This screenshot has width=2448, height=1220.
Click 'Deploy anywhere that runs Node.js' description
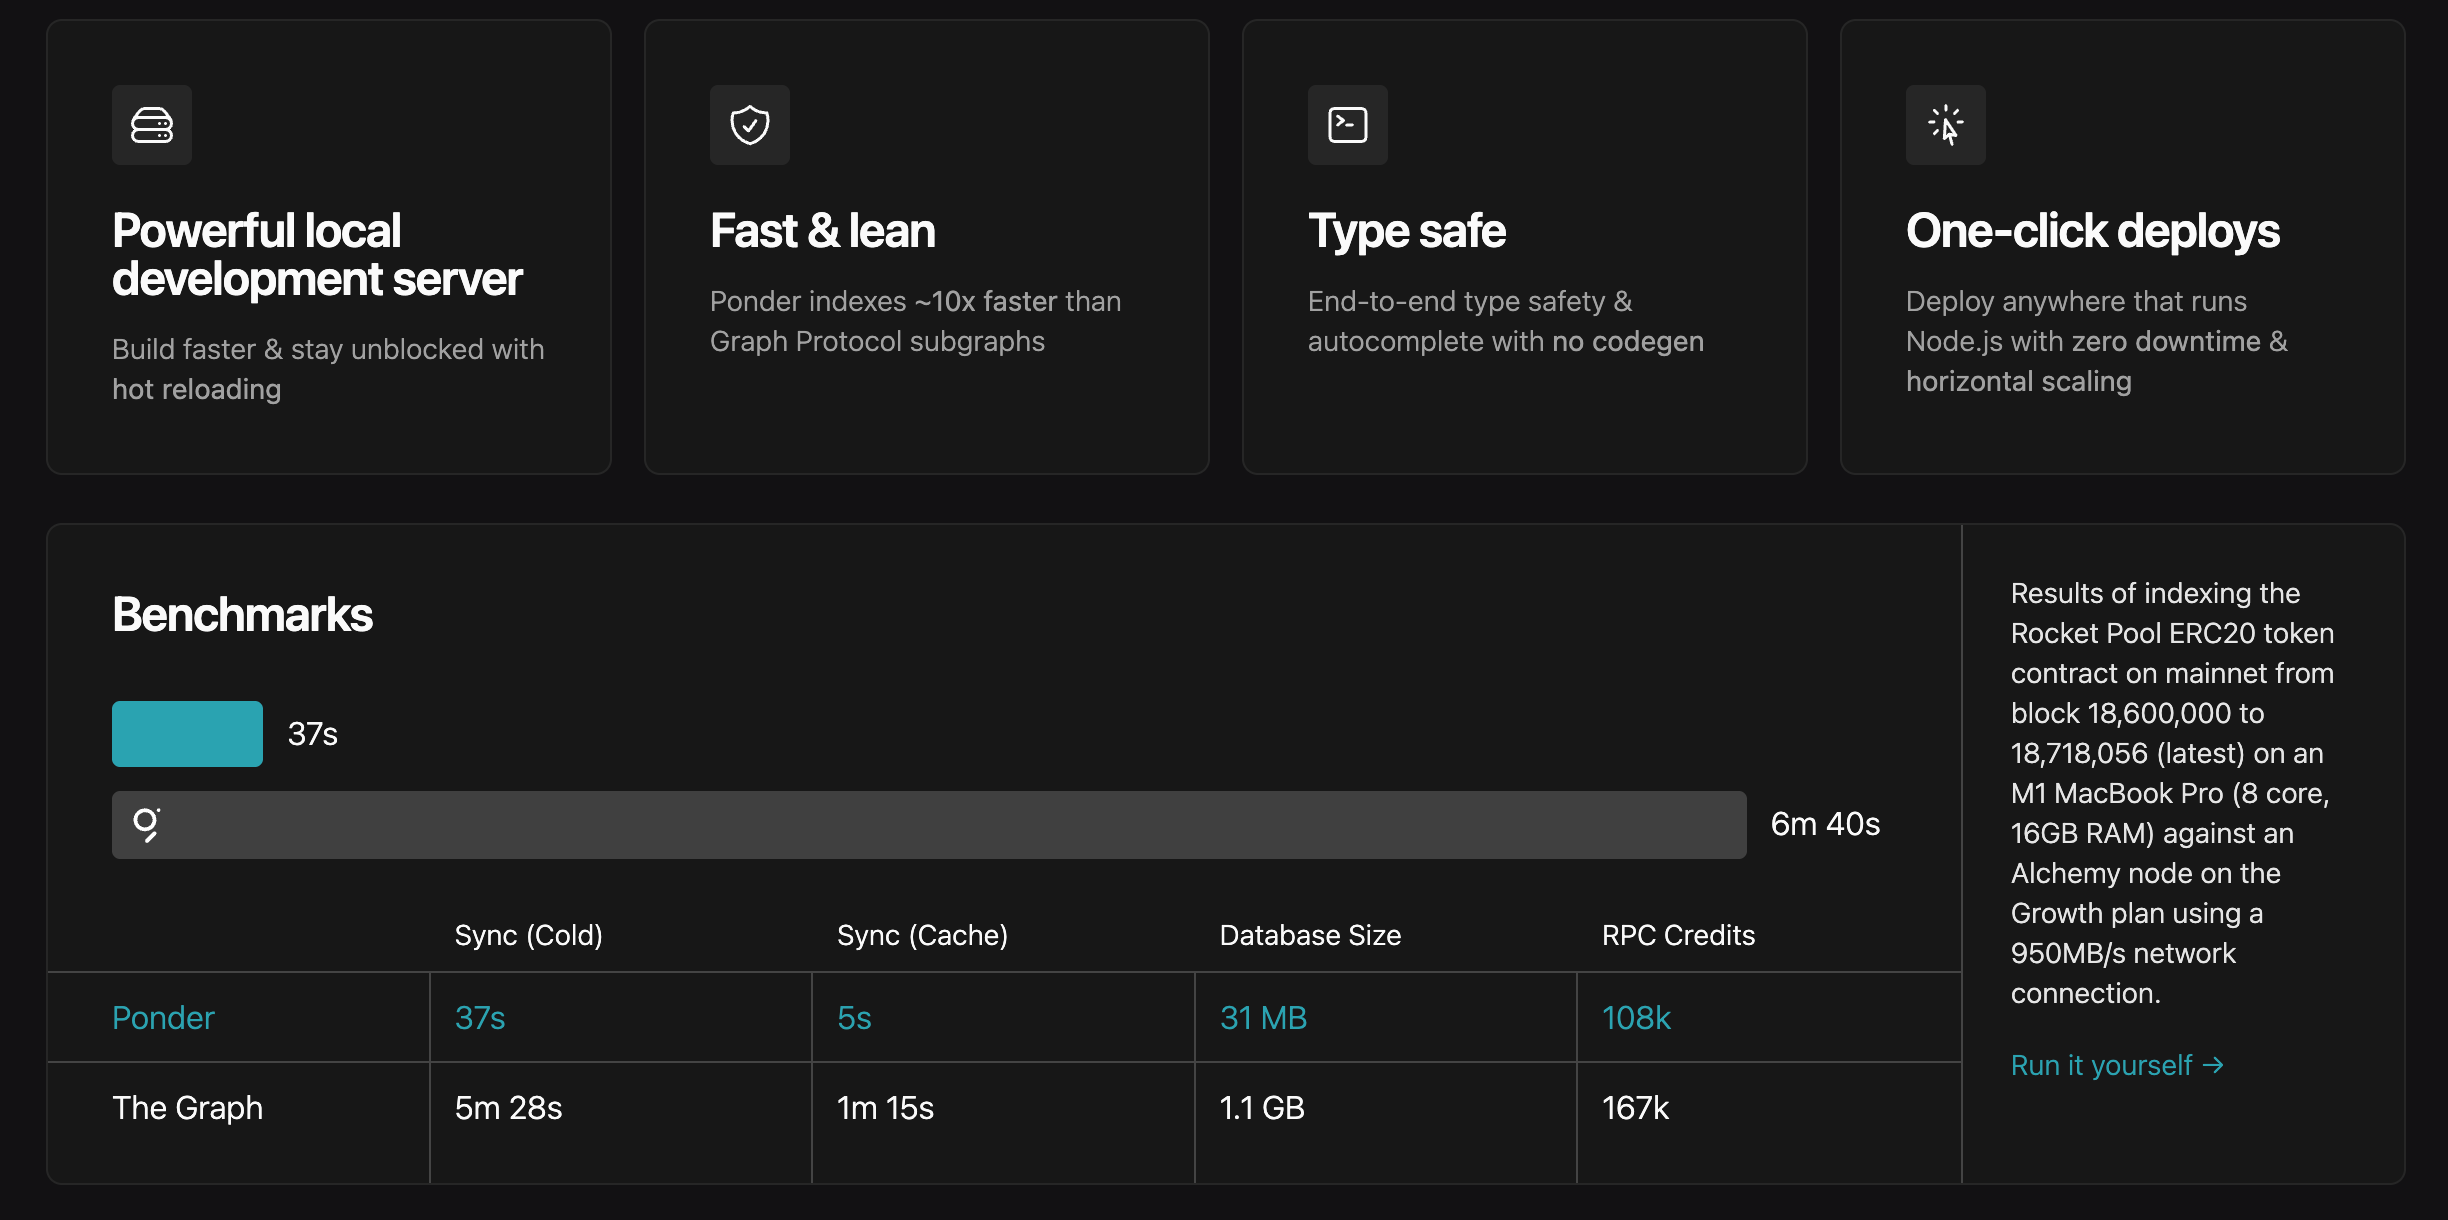point(2096,341)
